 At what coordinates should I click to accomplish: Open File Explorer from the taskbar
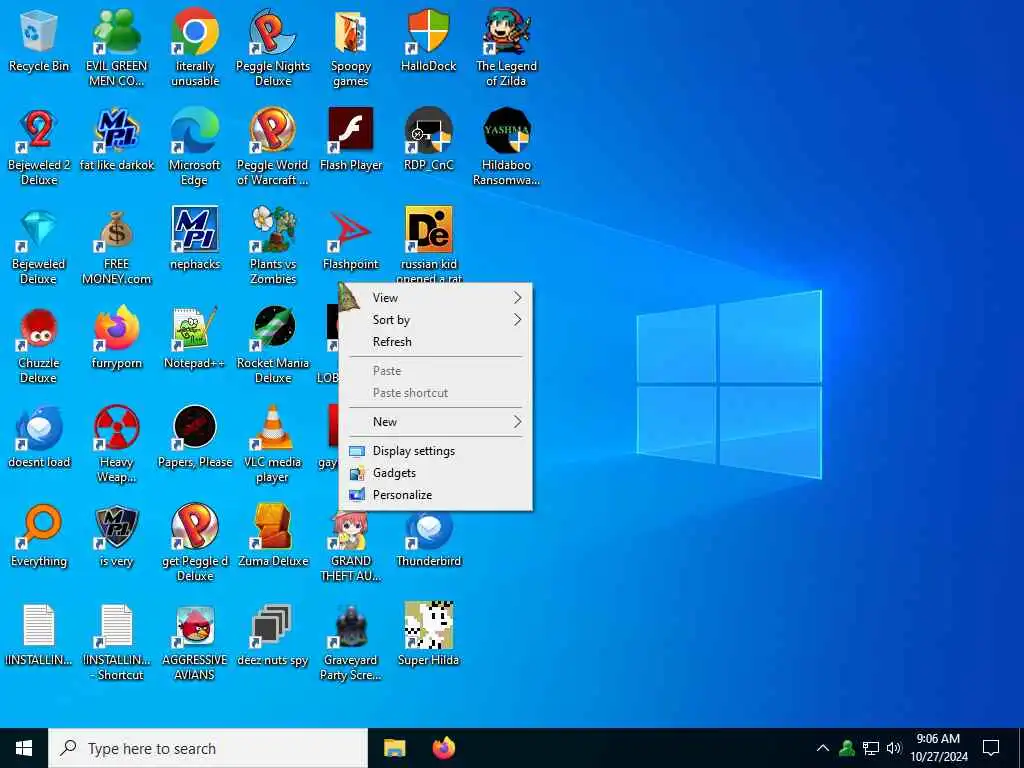pyautogui.click(x=394, y=748)
